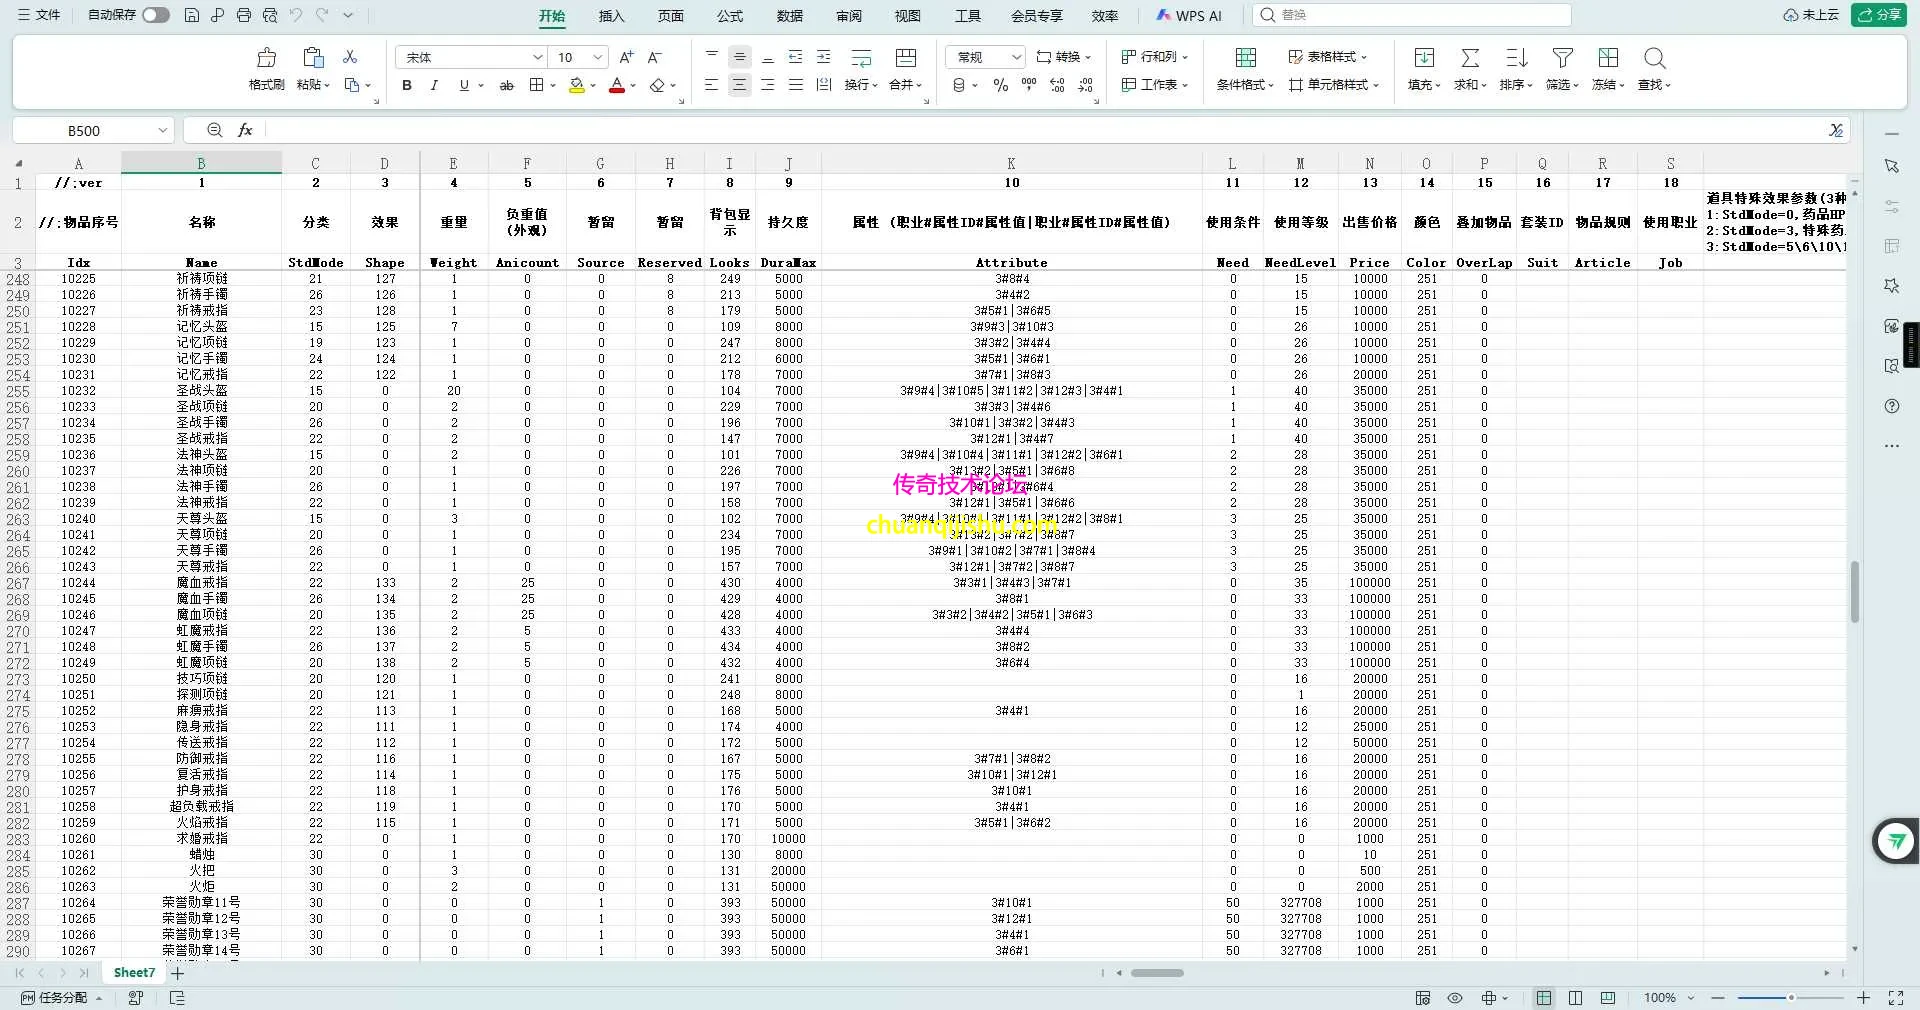Click the zoom magnifier icon in formula bar

click(214, 130)
